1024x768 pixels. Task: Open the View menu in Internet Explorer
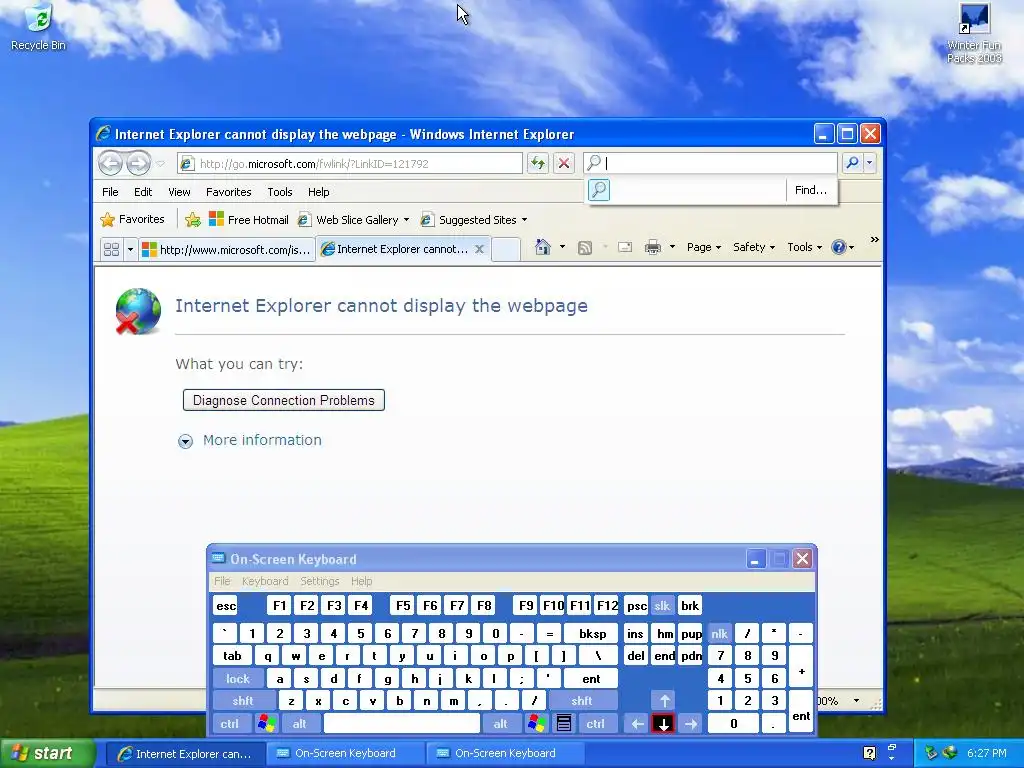point(179,192)
